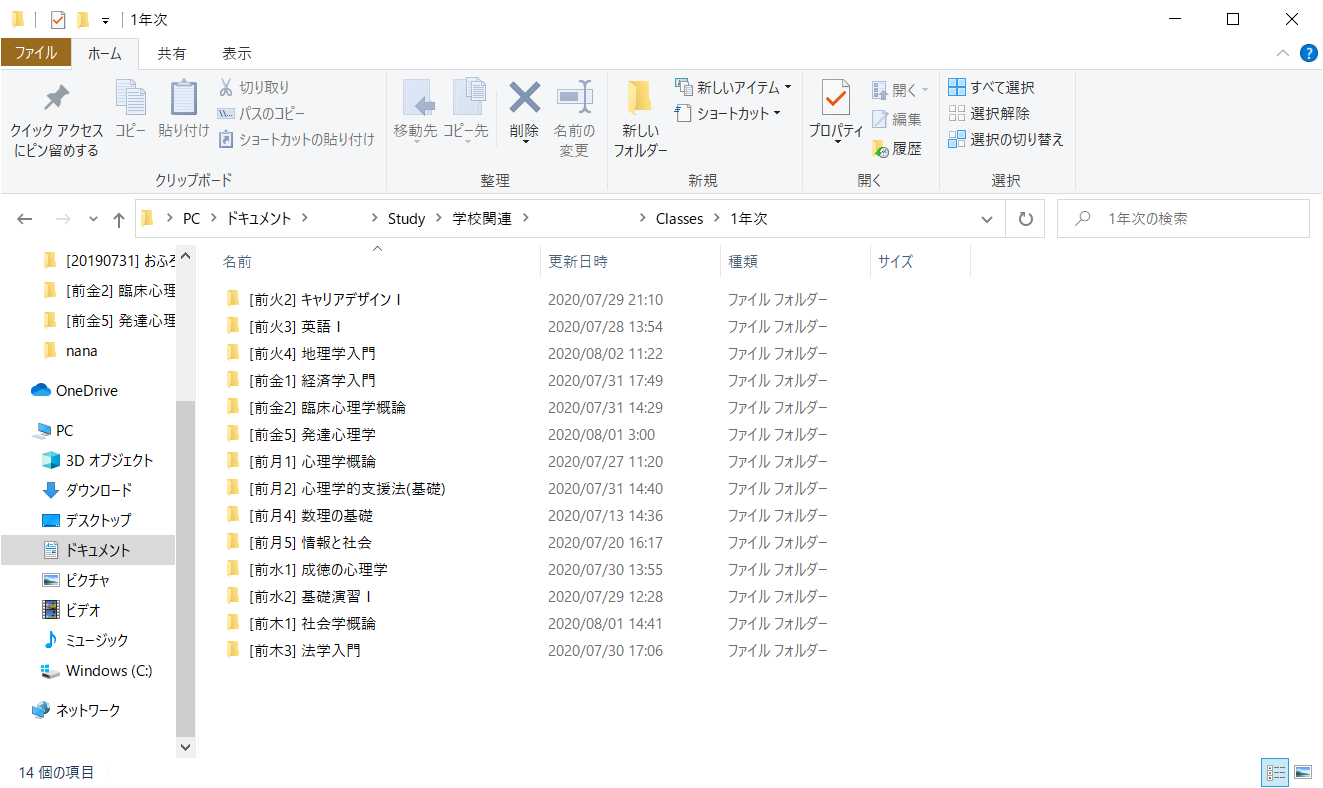Click the Select All icon
The width and height of the screenshot is (1323, 788).
click(957, 88)
